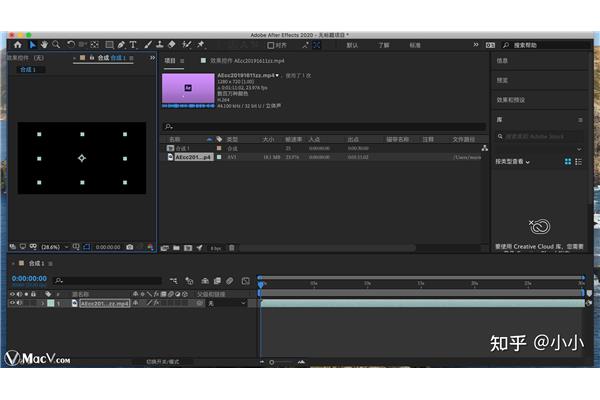Open the graph editor icon in timeline
The height and width of the screenshot is (400, 600).
pos(246,281)
